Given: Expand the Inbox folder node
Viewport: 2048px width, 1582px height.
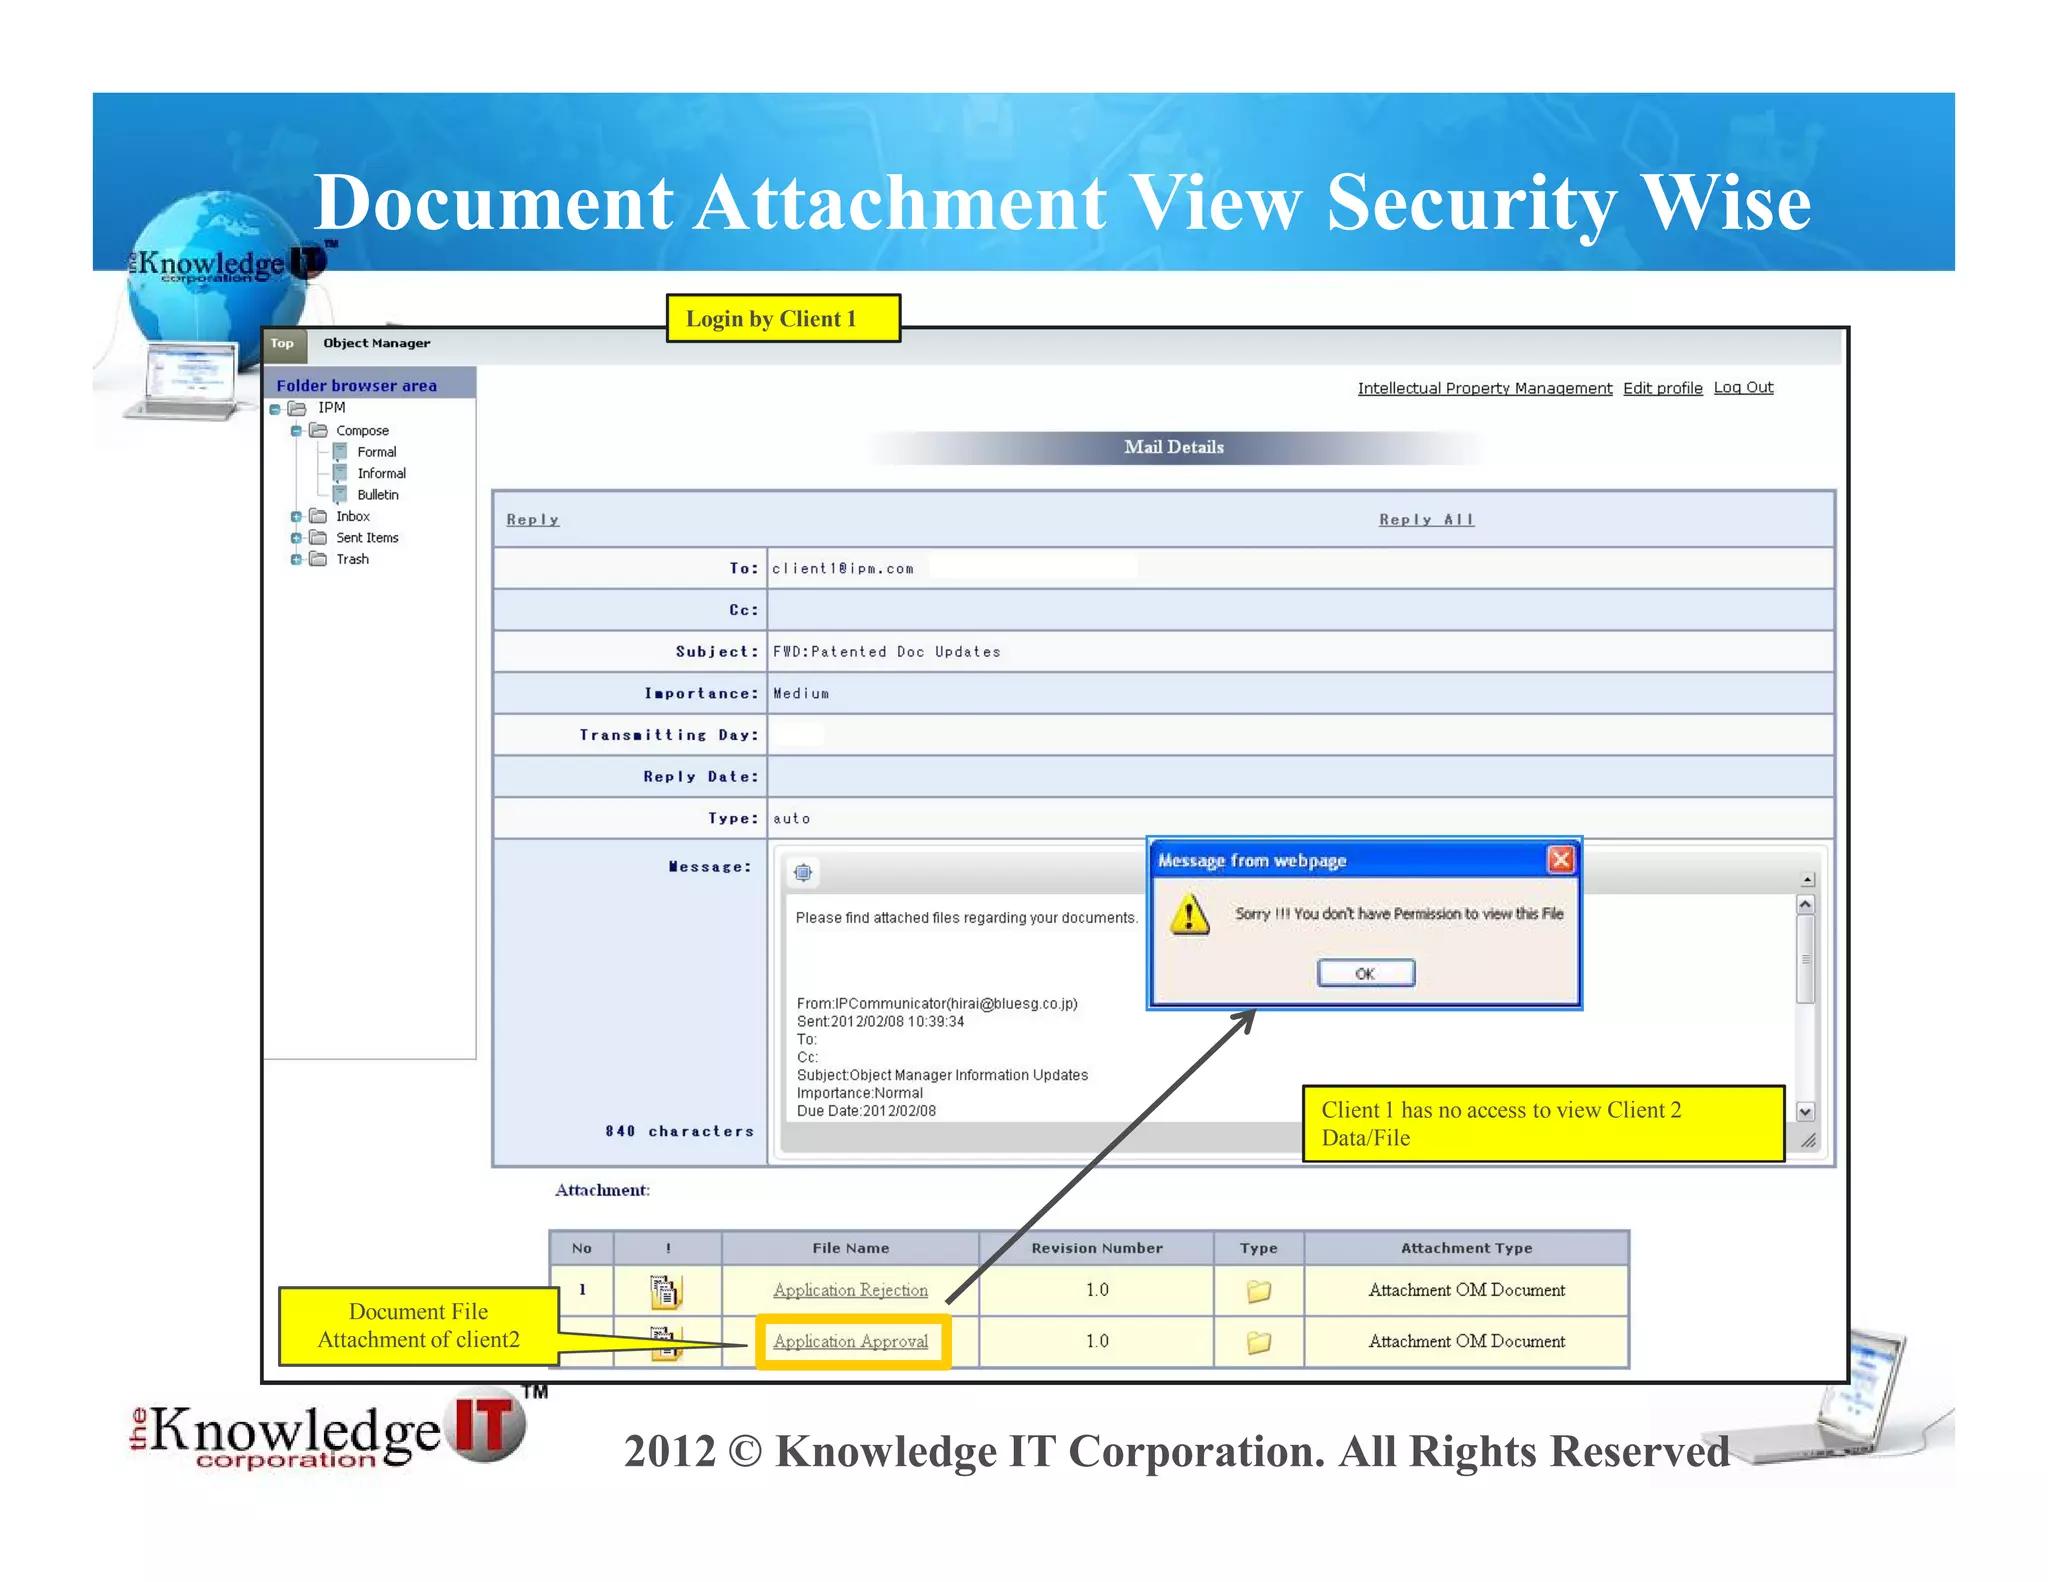Looking at the screenshot, I should (x=296, y=517).
